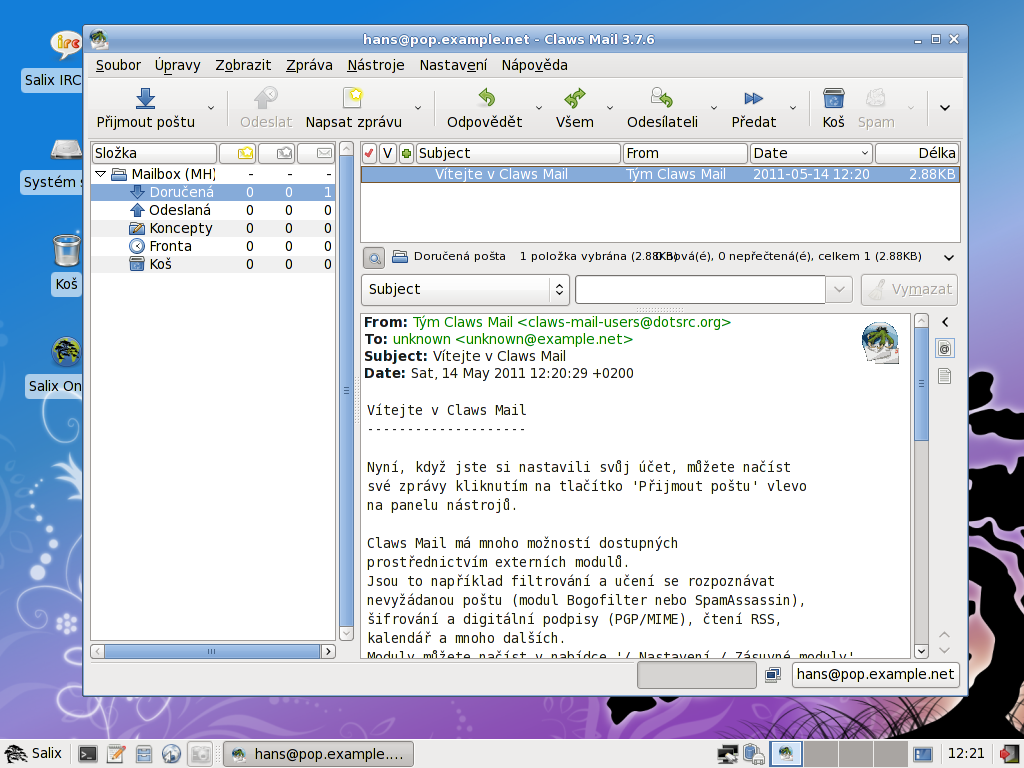This screenshot has height=768, width=1024.
Task: Open the Napsat zprávu dropdown arrow
Action: [x=418, y=108]
